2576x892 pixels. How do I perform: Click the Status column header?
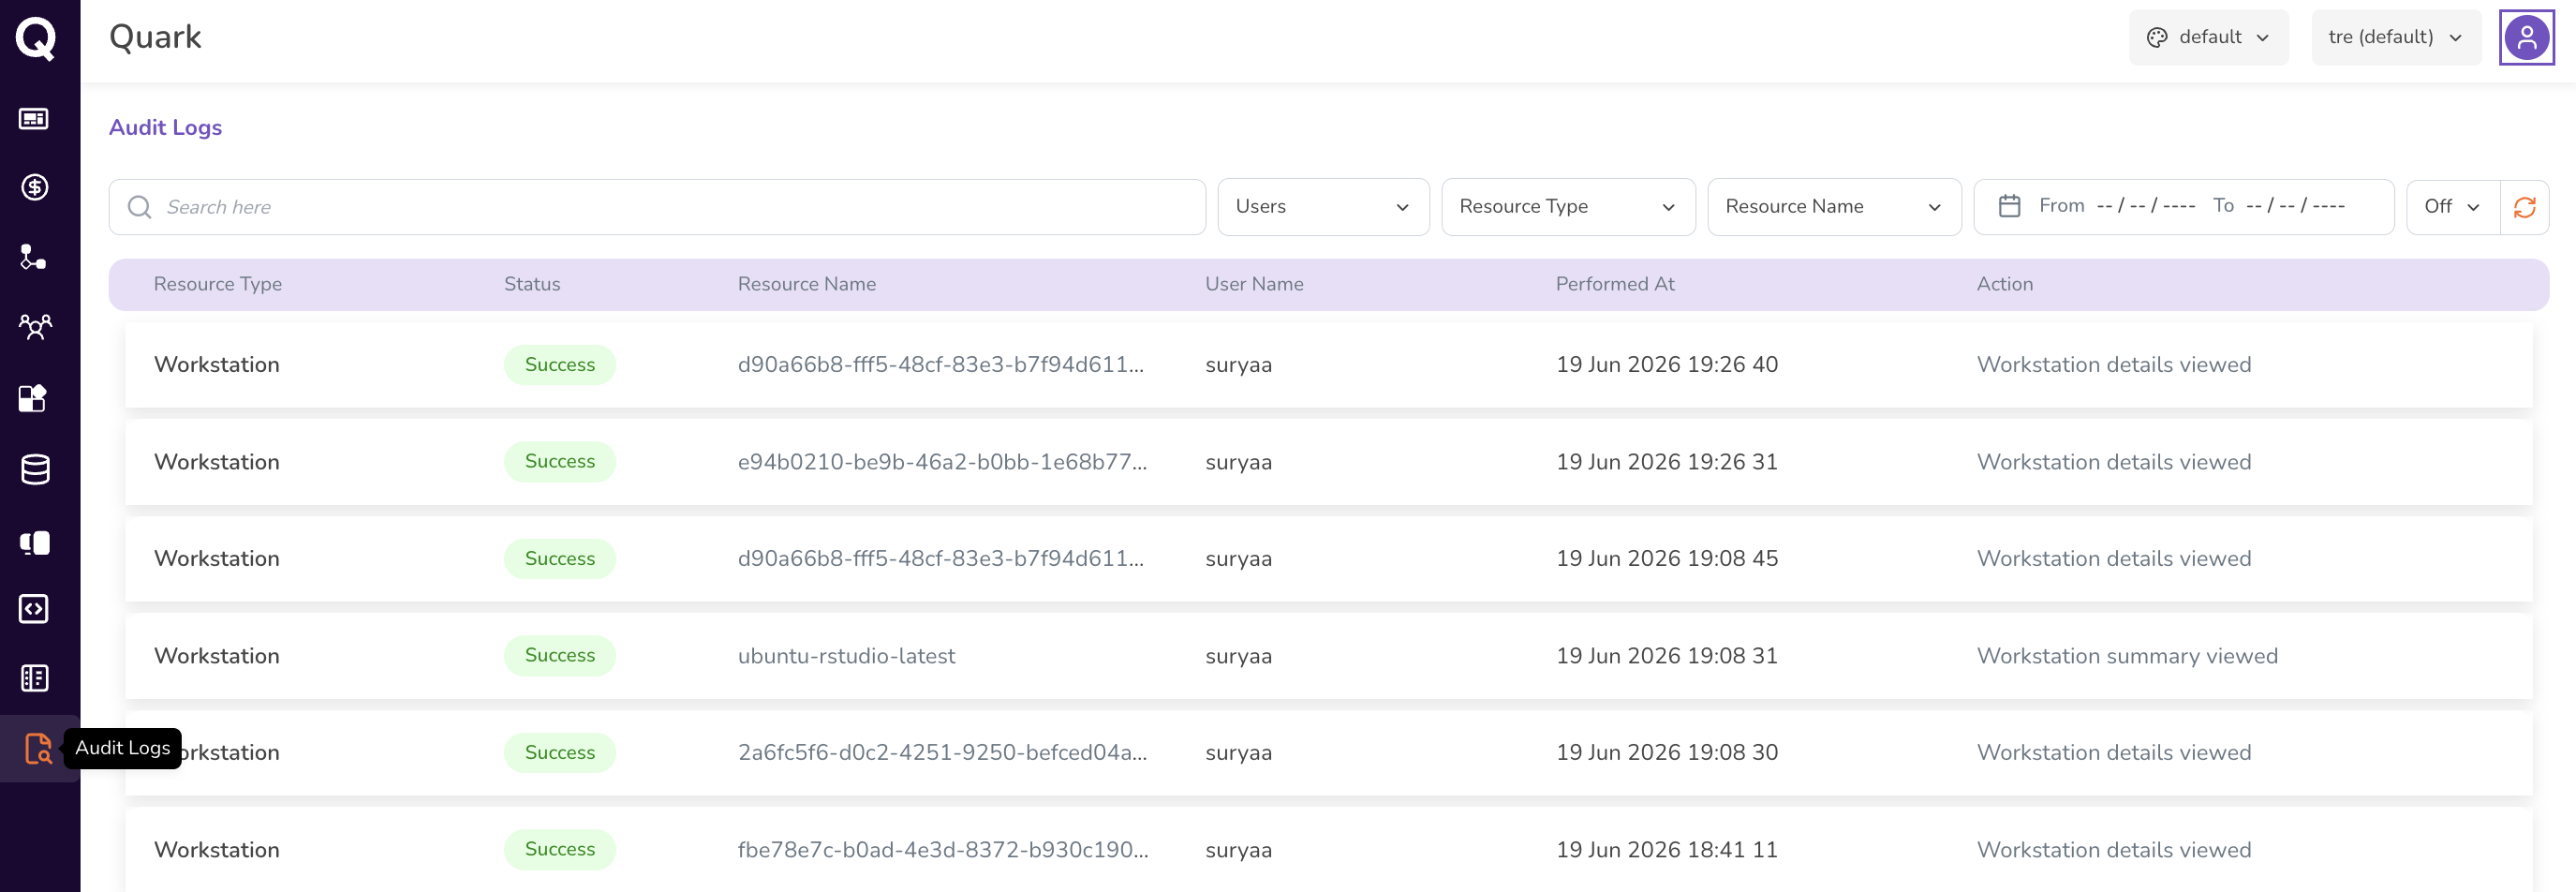(x=532, y=284)
